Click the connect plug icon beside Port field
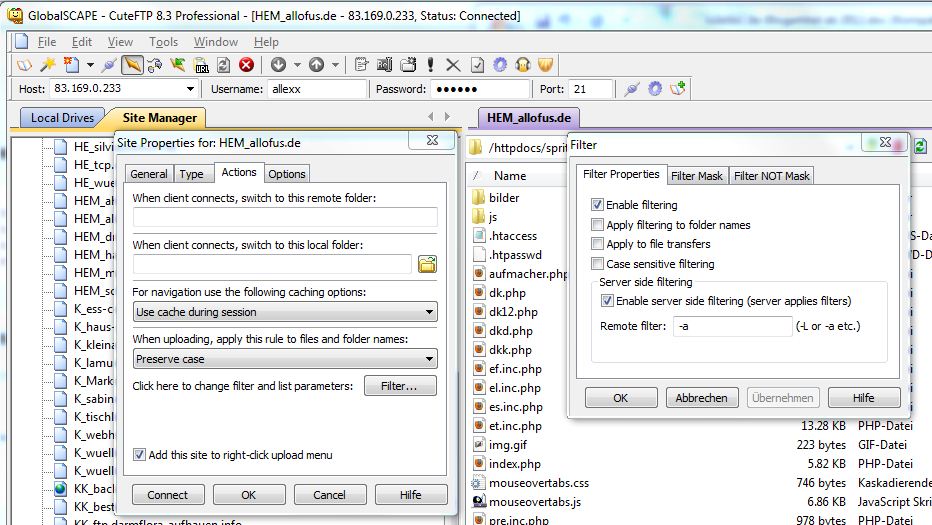 [632, 89]
